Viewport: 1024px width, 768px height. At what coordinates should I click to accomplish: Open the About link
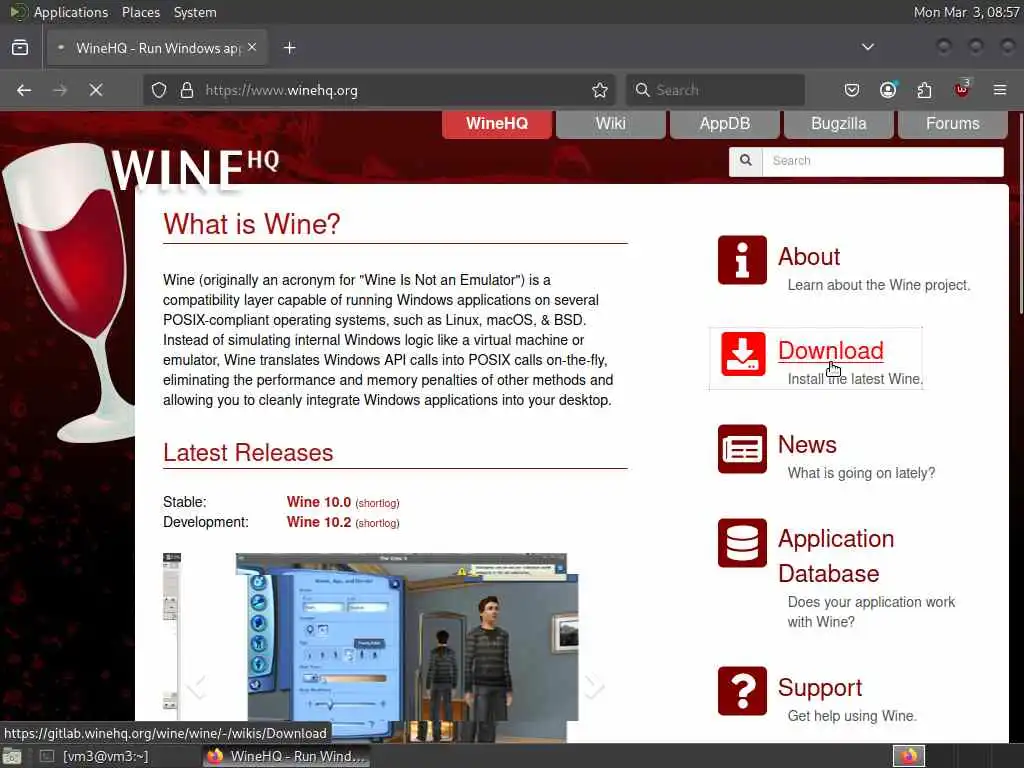pyautogui.click(x=808, y=256)
